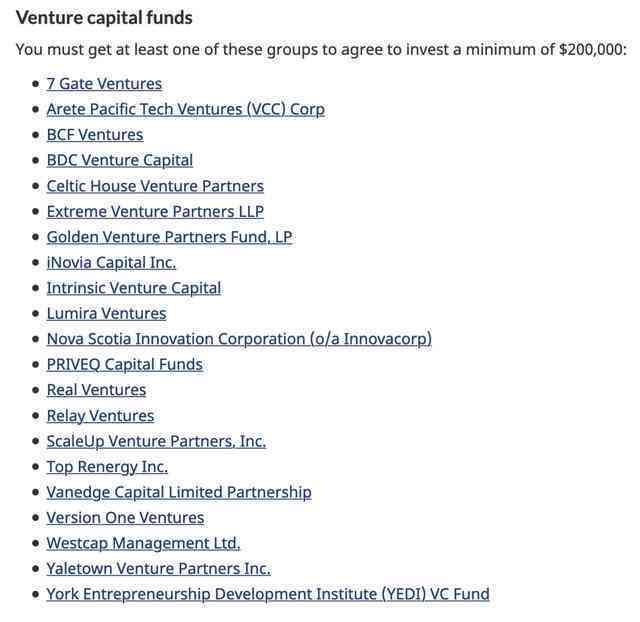The width and height of the screenshot is (640, 622).
Task: Click Version One Ventures link
Action: pos(125,518)
